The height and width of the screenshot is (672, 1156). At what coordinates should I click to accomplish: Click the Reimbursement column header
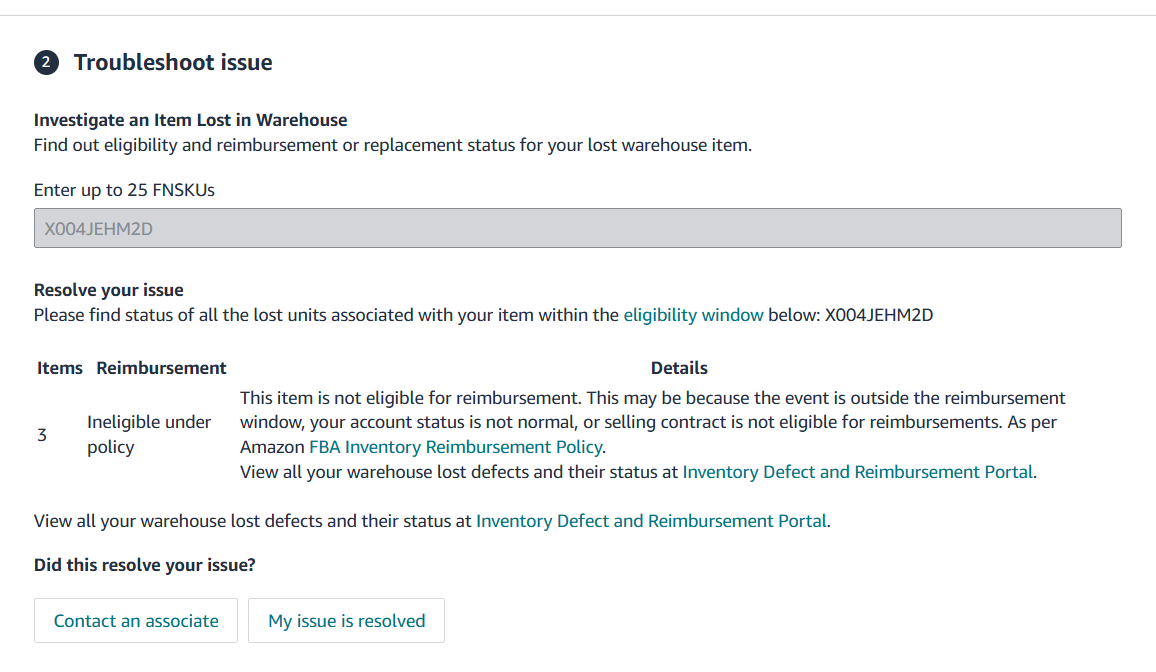point(161,368)
